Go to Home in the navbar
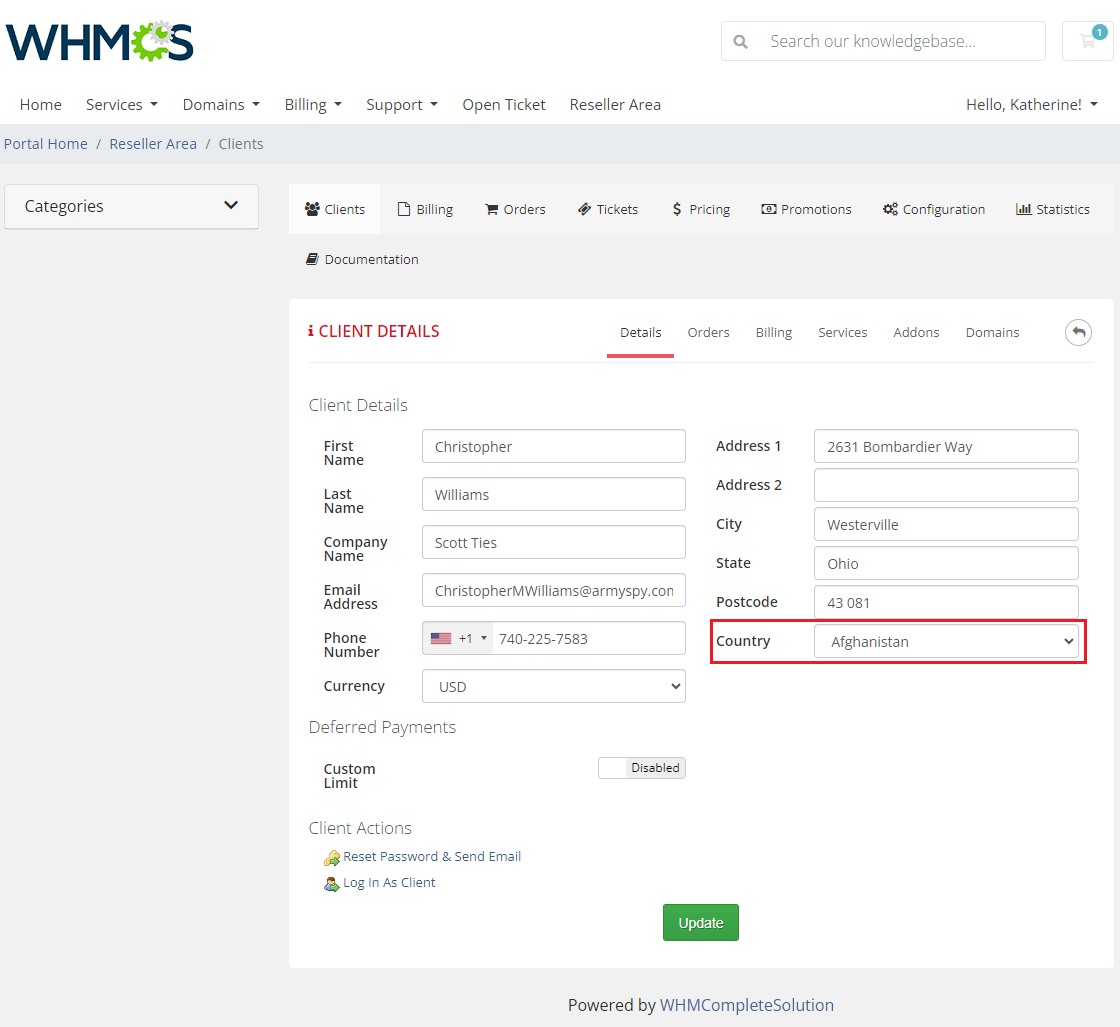The height and width of the screenshot is (1027, 1120). tap(41, 104)
